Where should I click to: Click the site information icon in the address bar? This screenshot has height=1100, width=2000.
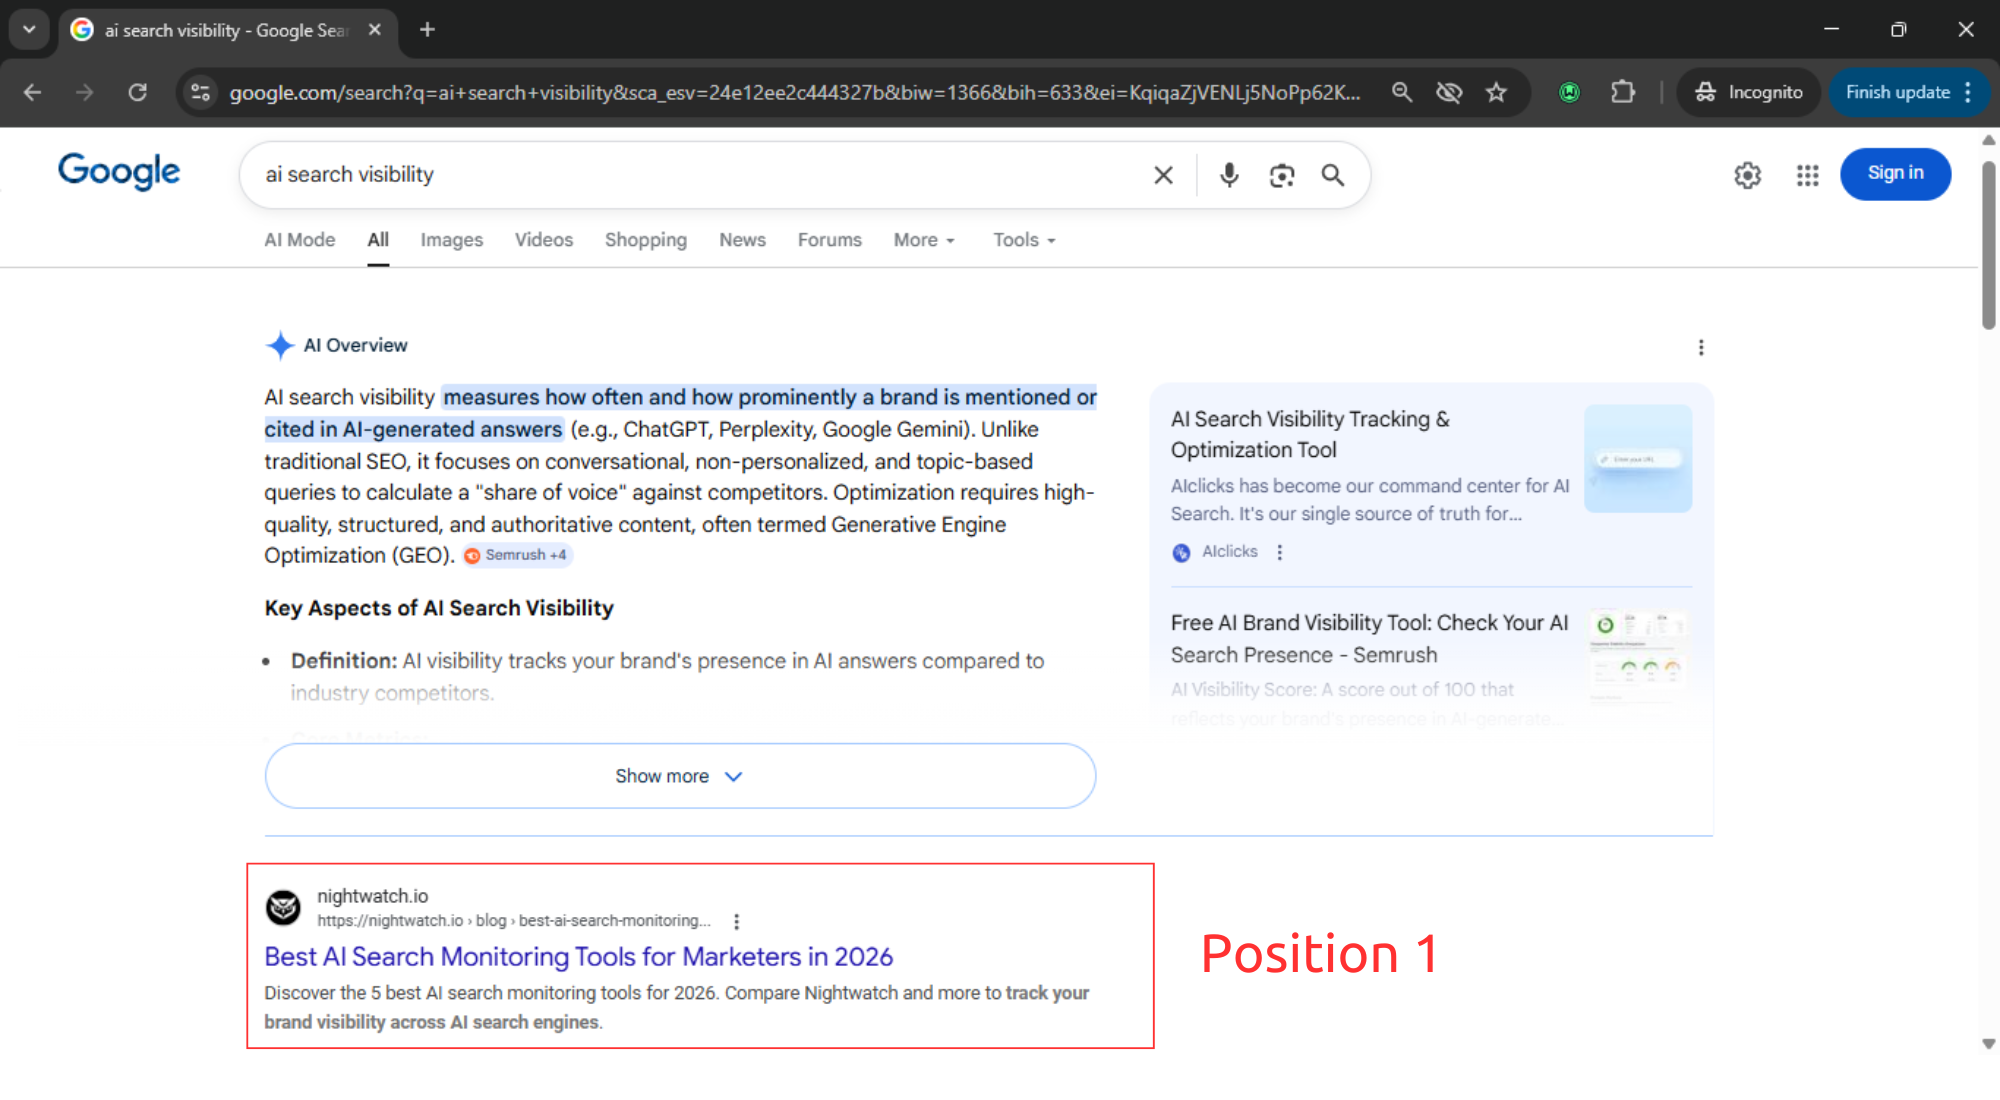tap(200, 92)
